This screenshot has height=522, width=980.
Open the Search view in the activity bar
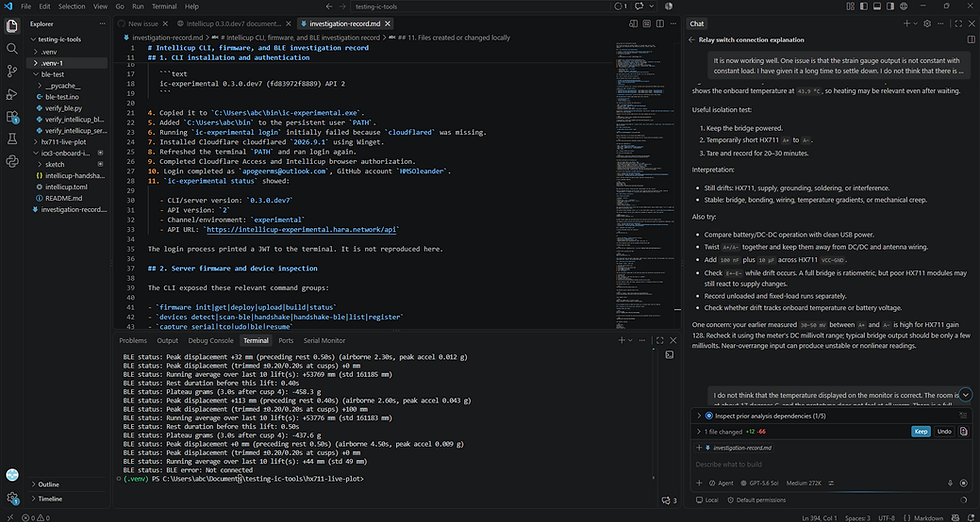coord(12,49)
